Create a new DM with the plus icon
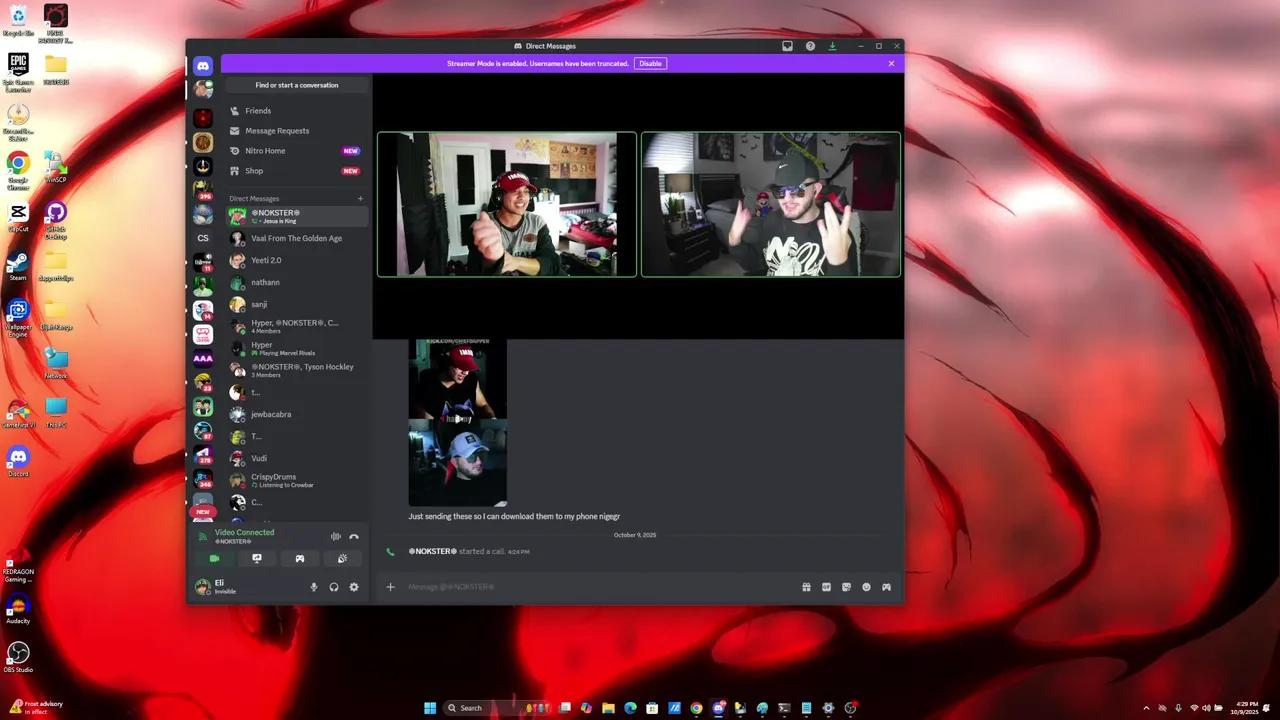The width and height of the screenshot is (1280, 720). pos(361,198)
